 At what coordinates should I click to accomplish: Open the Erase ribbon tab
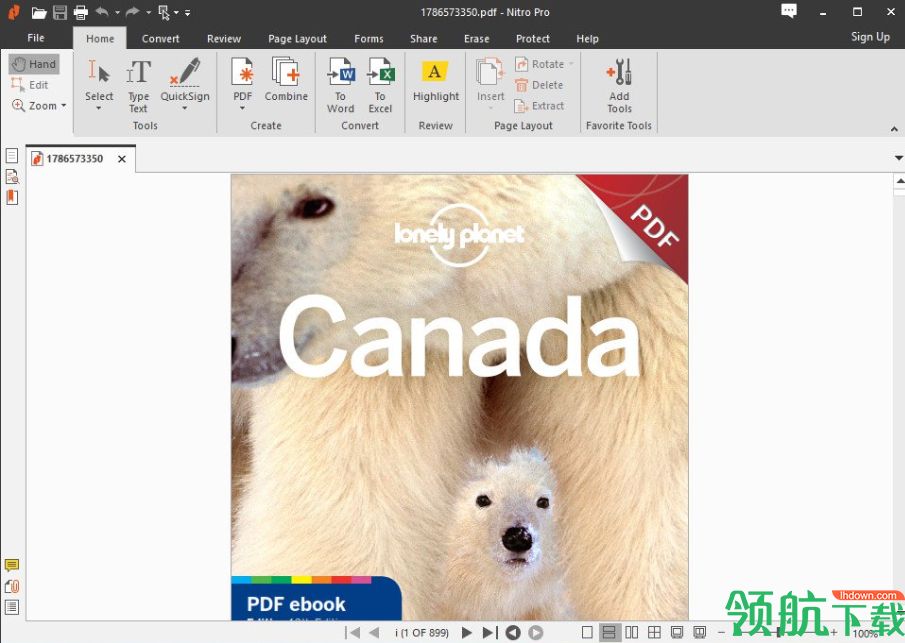pos(477,39)
